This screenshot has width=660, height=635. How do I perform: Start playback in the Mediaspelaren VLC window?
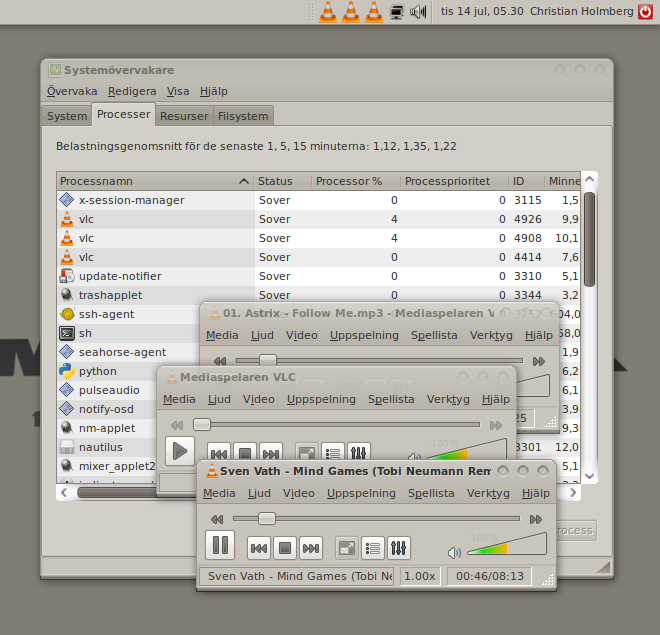click(180, 451)
